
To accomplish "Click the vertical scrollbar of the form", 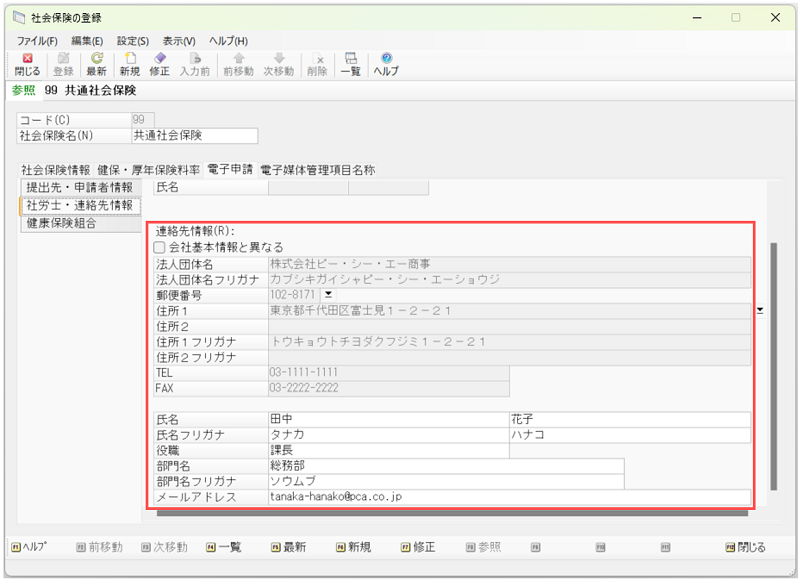I will (x=773, y=366).
